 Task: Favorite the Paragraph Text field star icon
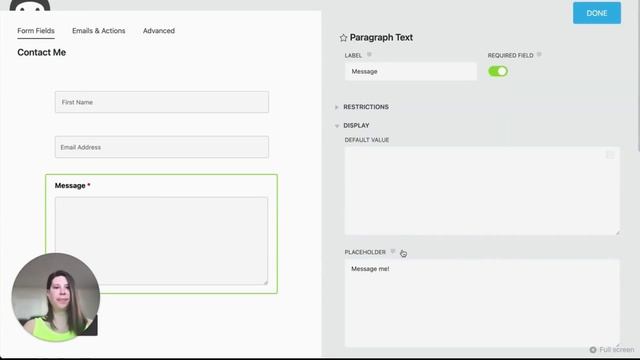point(343,38)
